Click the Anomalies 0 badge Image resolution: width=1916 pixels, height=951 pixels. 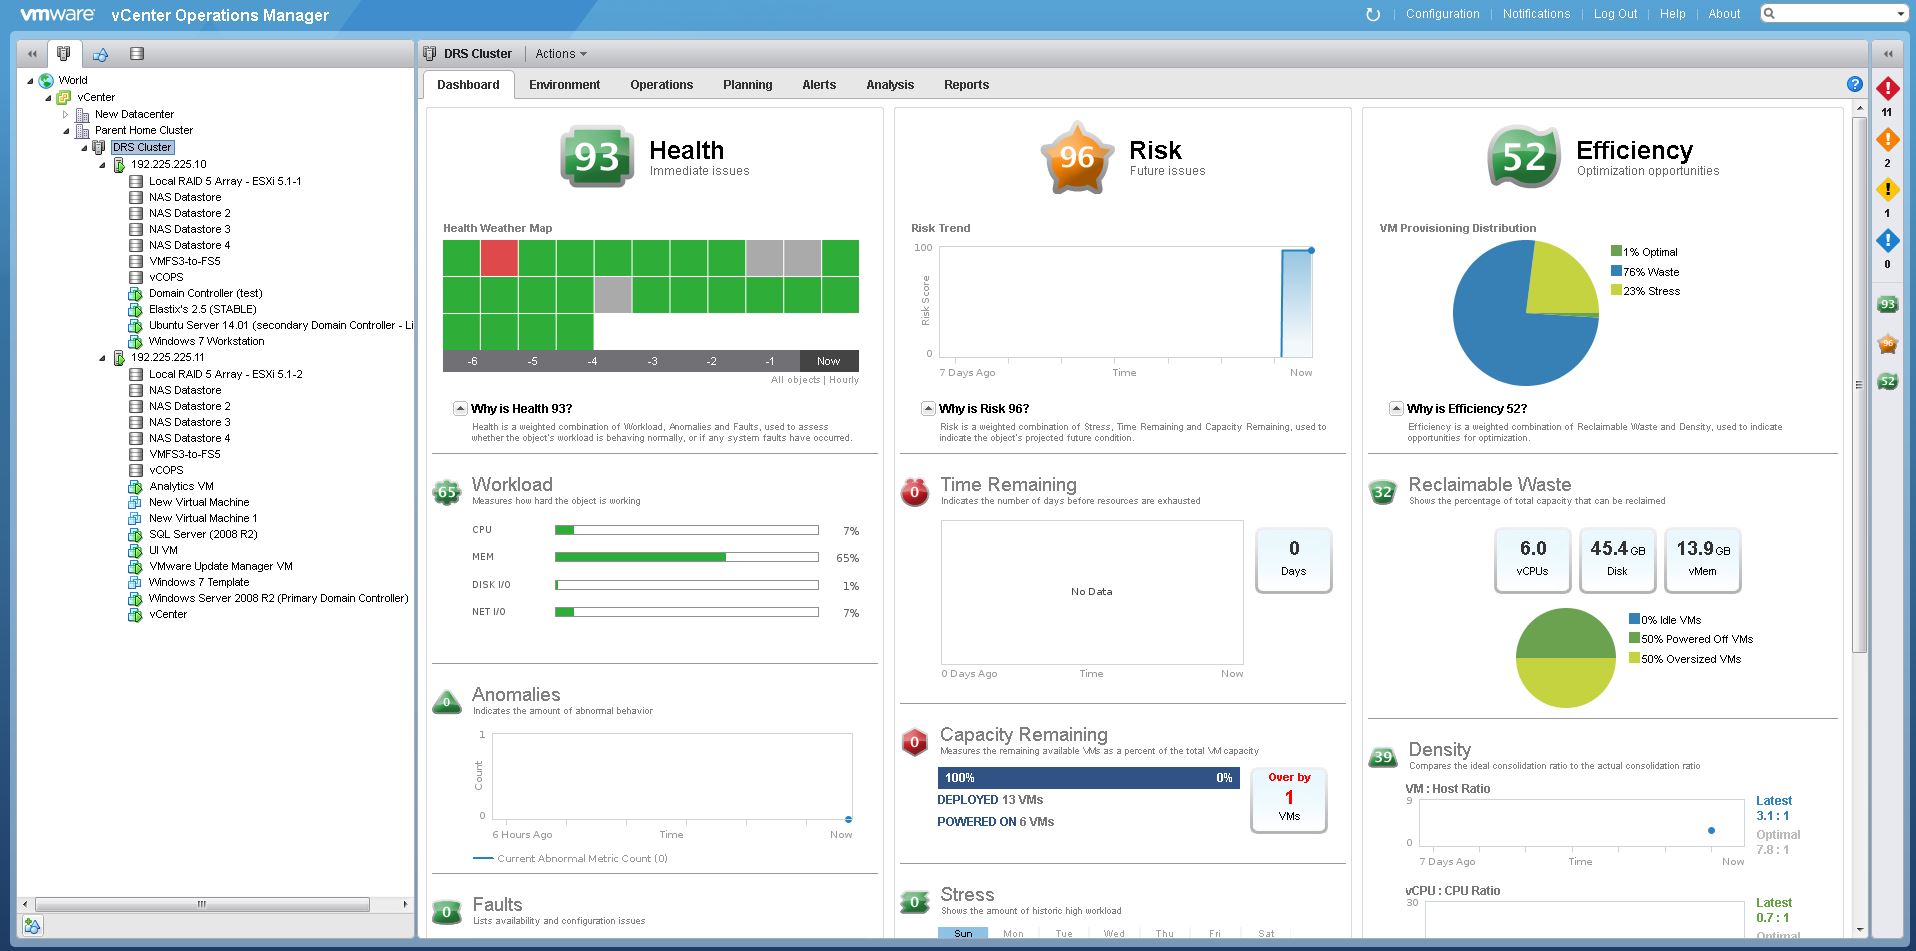pyautogui.click(x=447, y=702)
